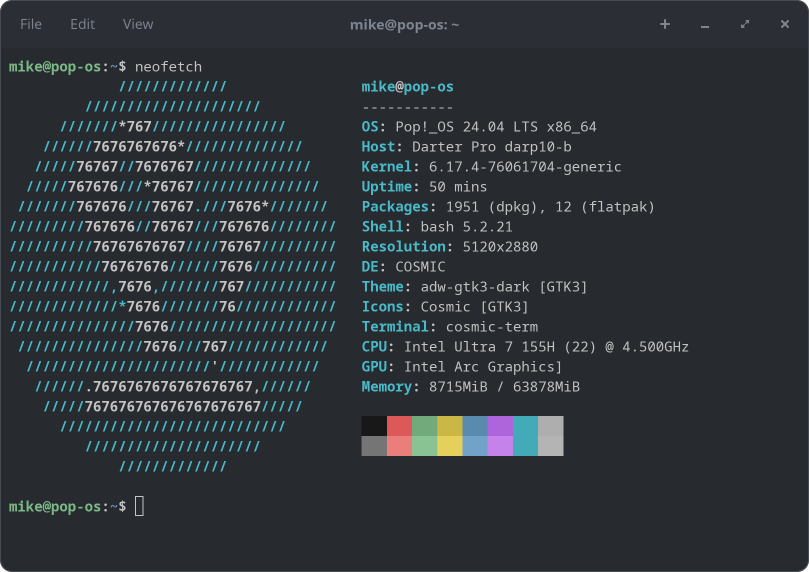809x572 pixels.
Task: Open the View menu
Action: pyautogui.click(x=138, y=24)
